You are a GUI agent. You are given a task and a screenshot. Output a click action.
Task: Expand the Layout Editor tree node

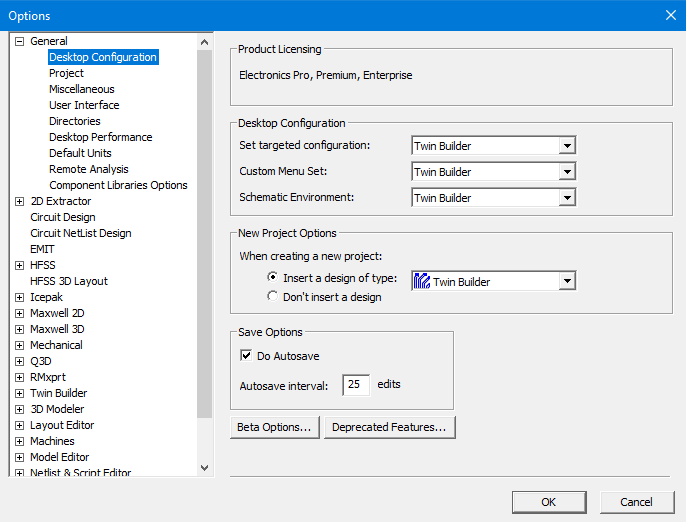click(x=20, y=425)
